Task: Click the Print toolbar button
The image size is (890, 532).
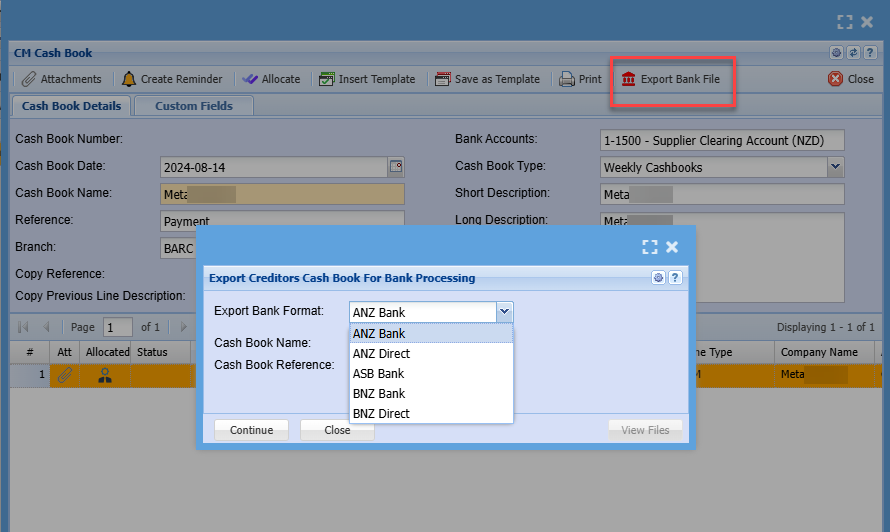Action: point(580,79)
